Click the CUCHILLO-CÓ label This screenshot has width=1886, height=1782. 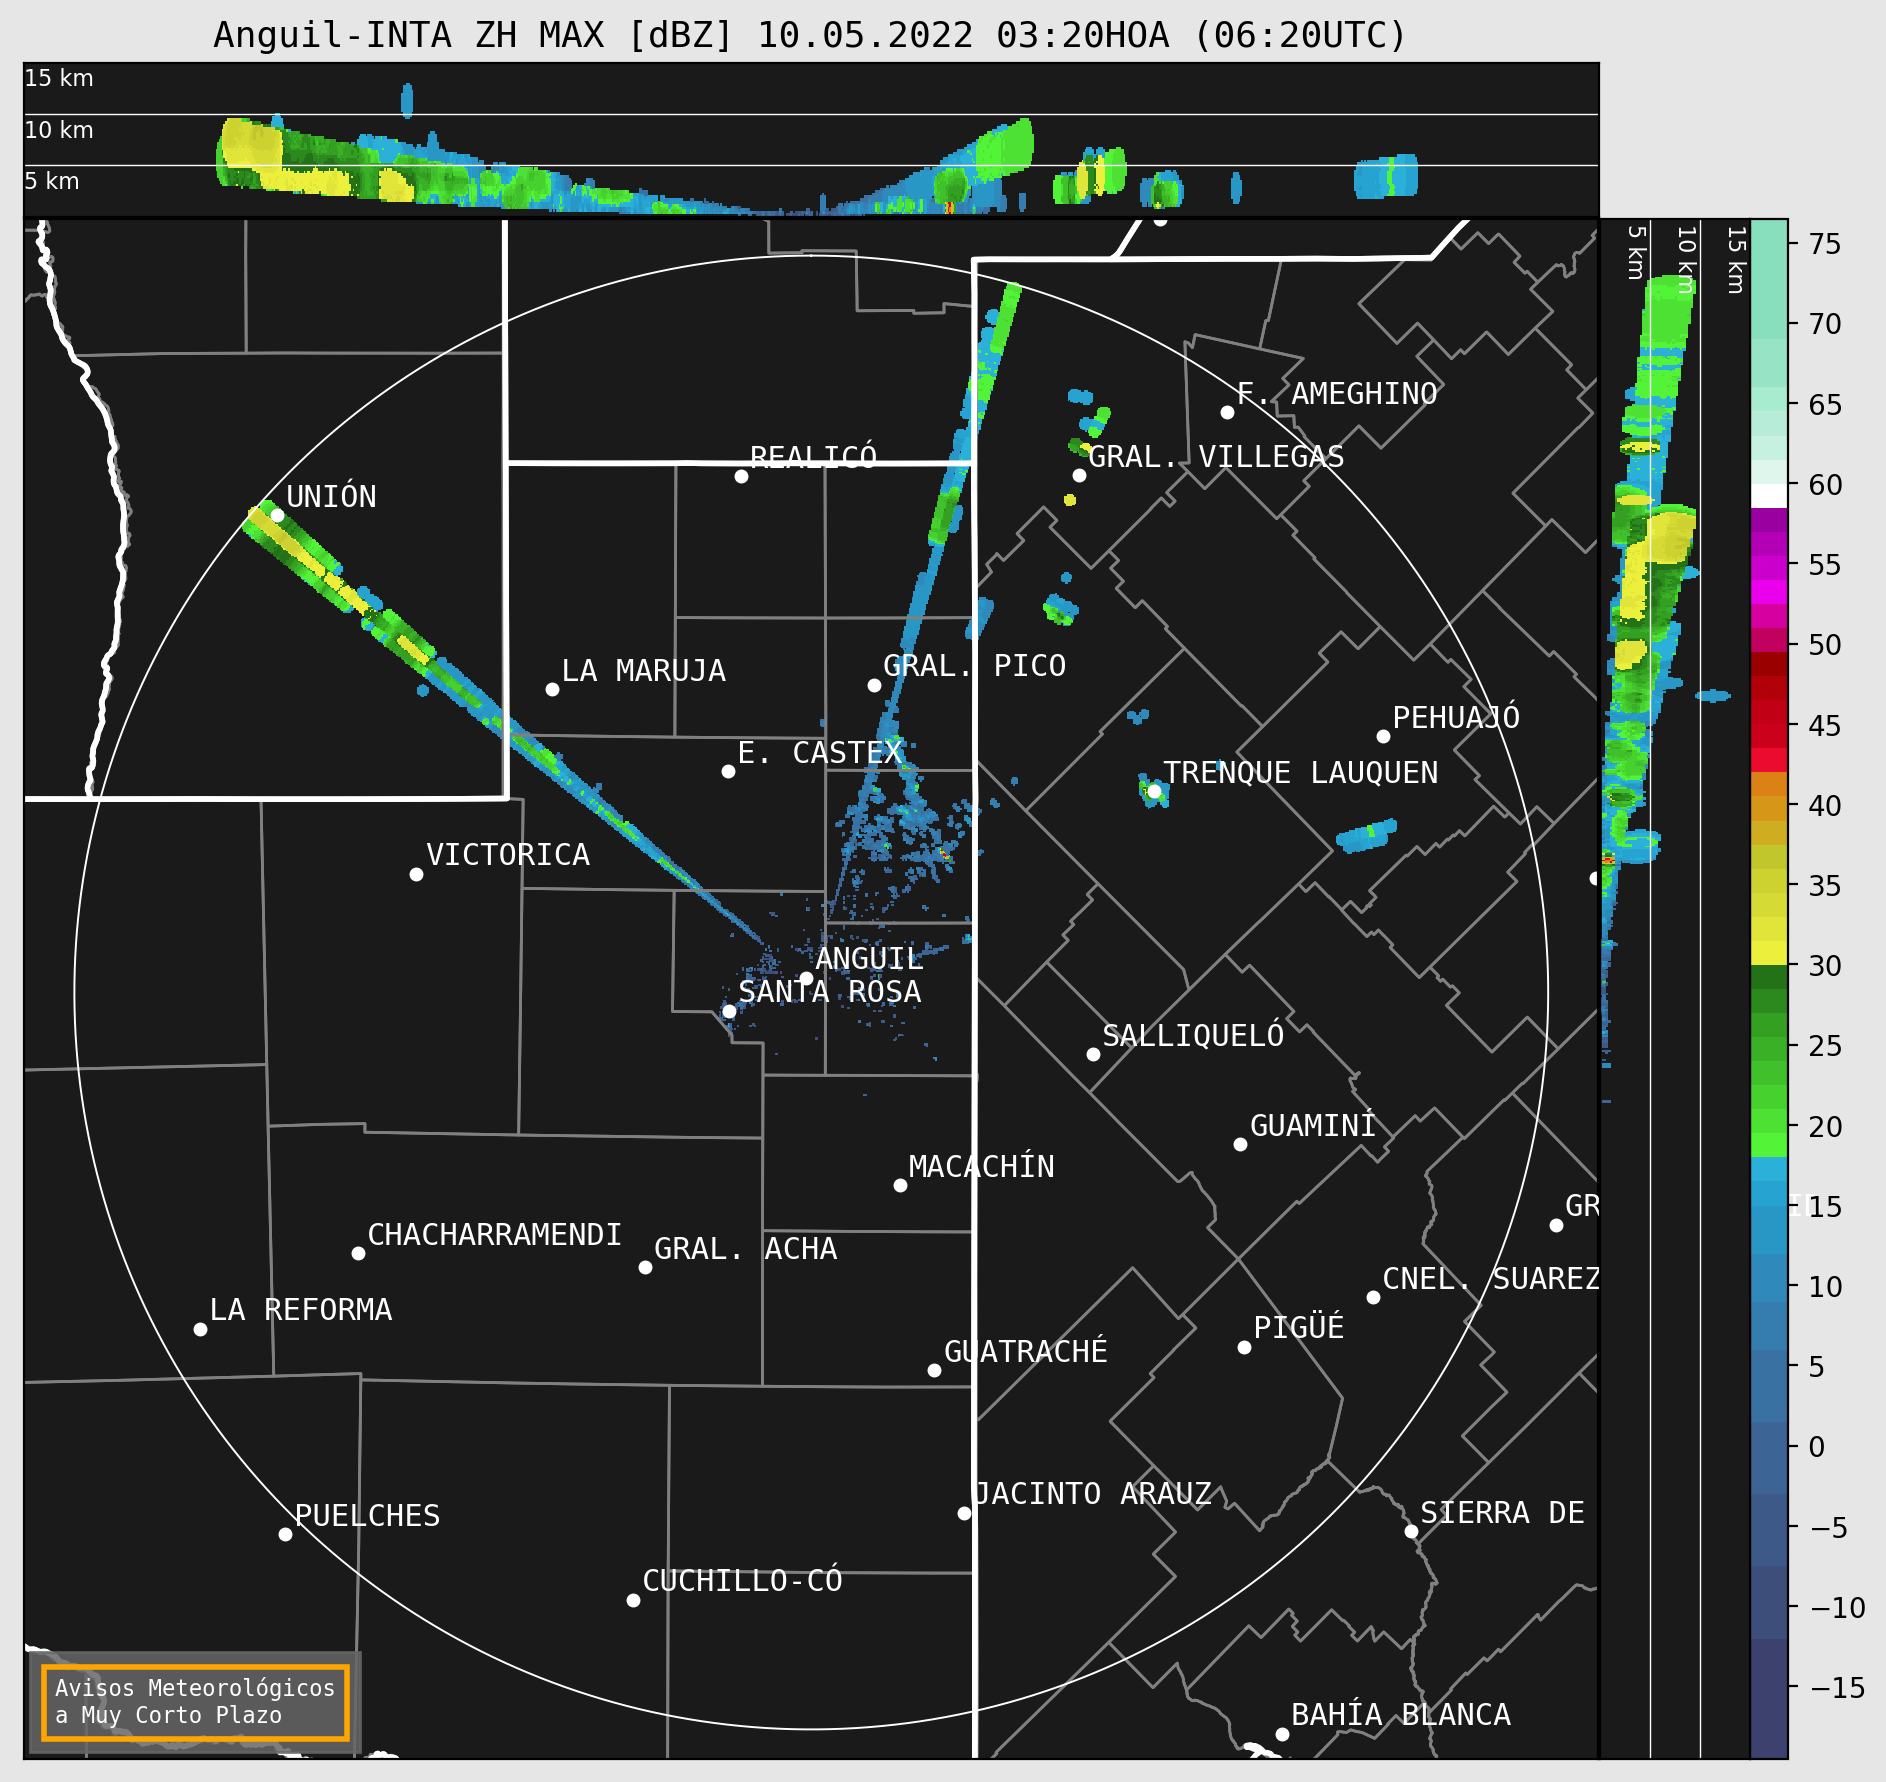742,1581
